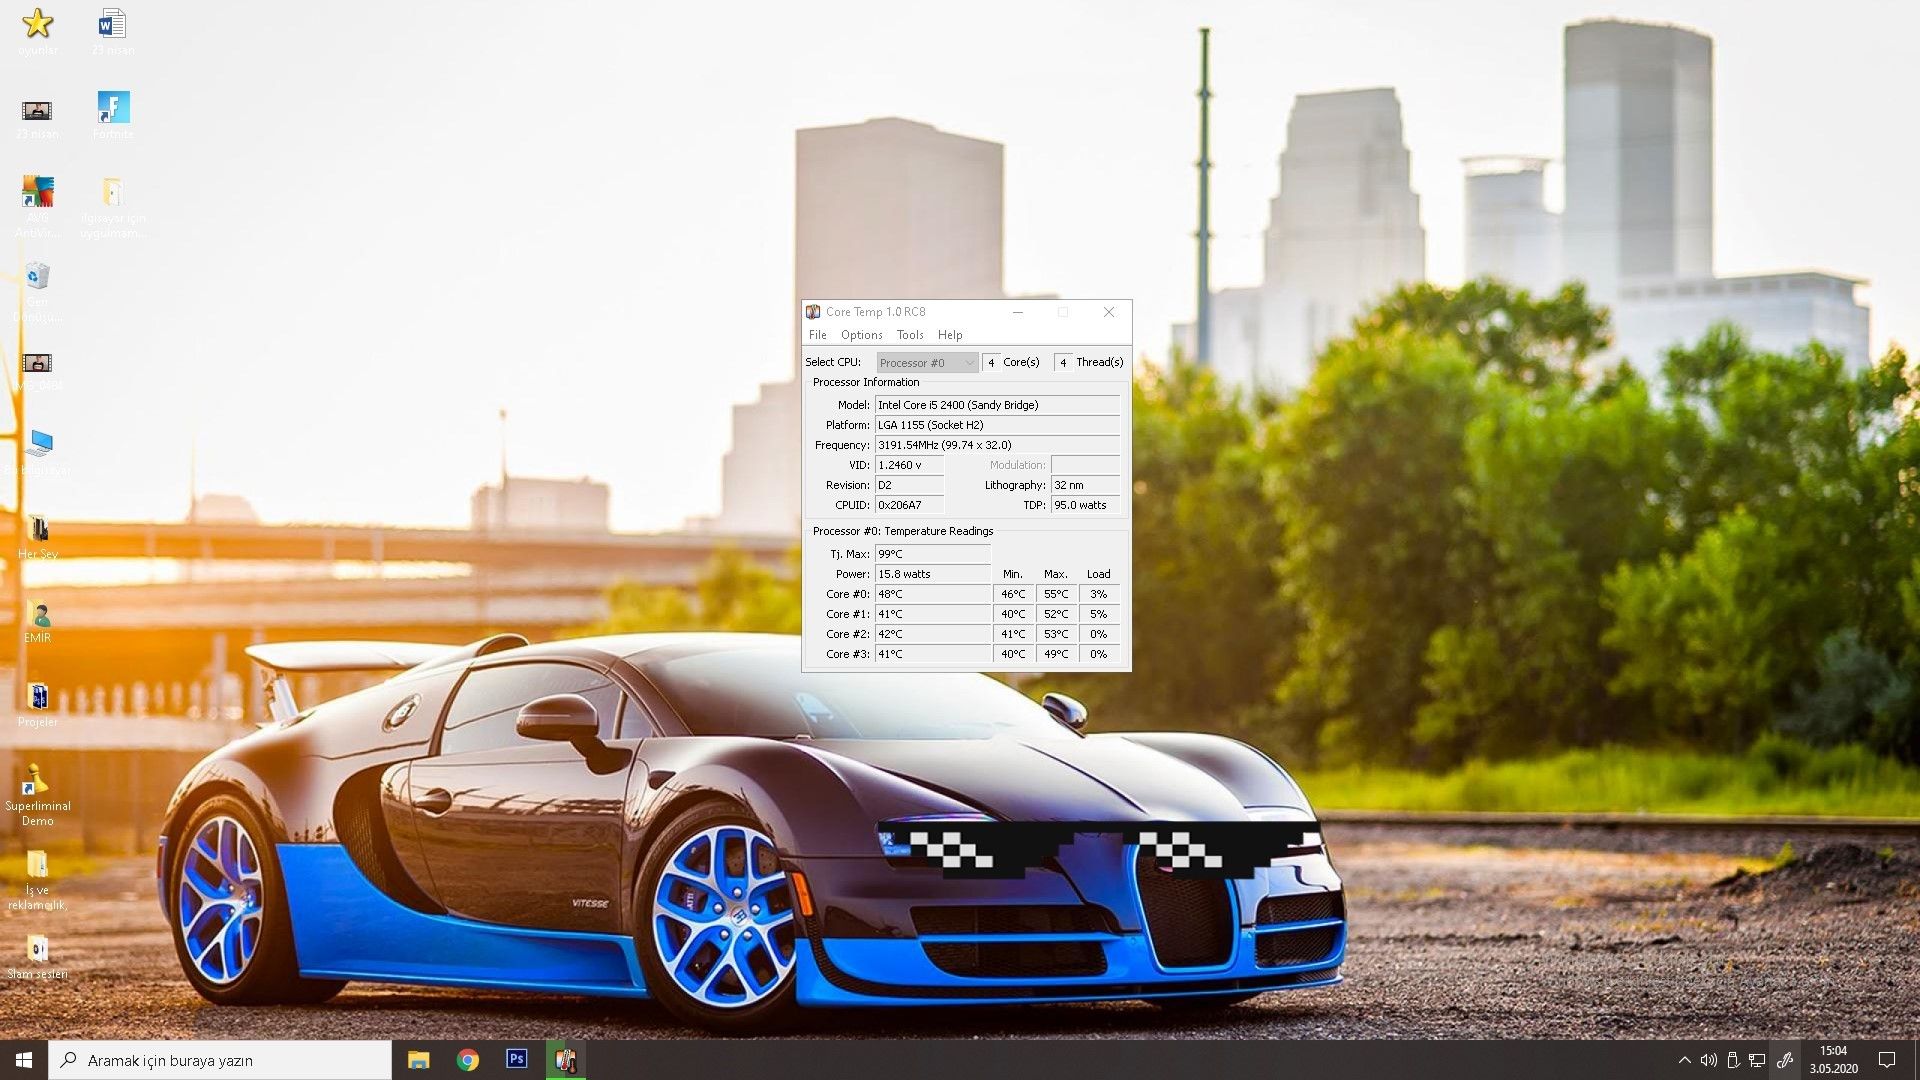This screenshot has width=1920, height=1080.
Task: Open the Tools menu in Core Temp
Action: tap(909, 335)
